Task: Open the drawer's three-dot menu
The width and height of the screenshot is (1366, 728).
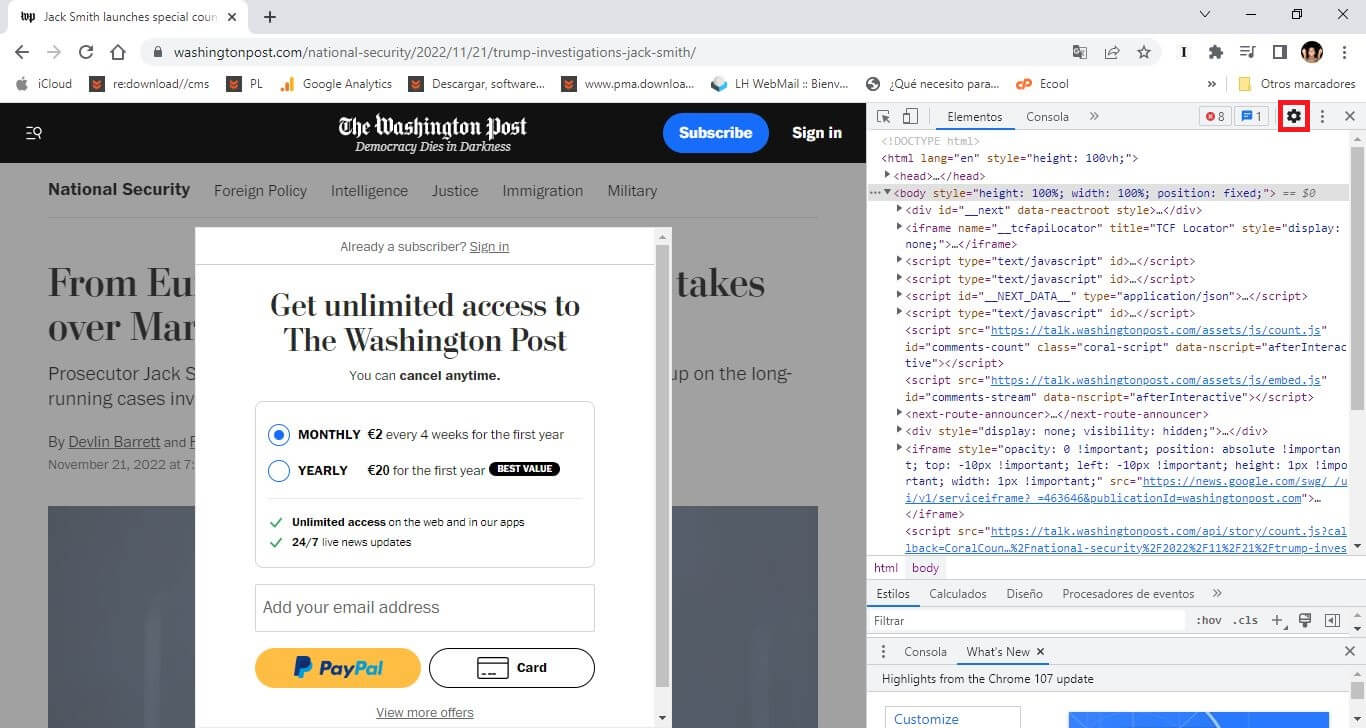Action: click(883, 652)
